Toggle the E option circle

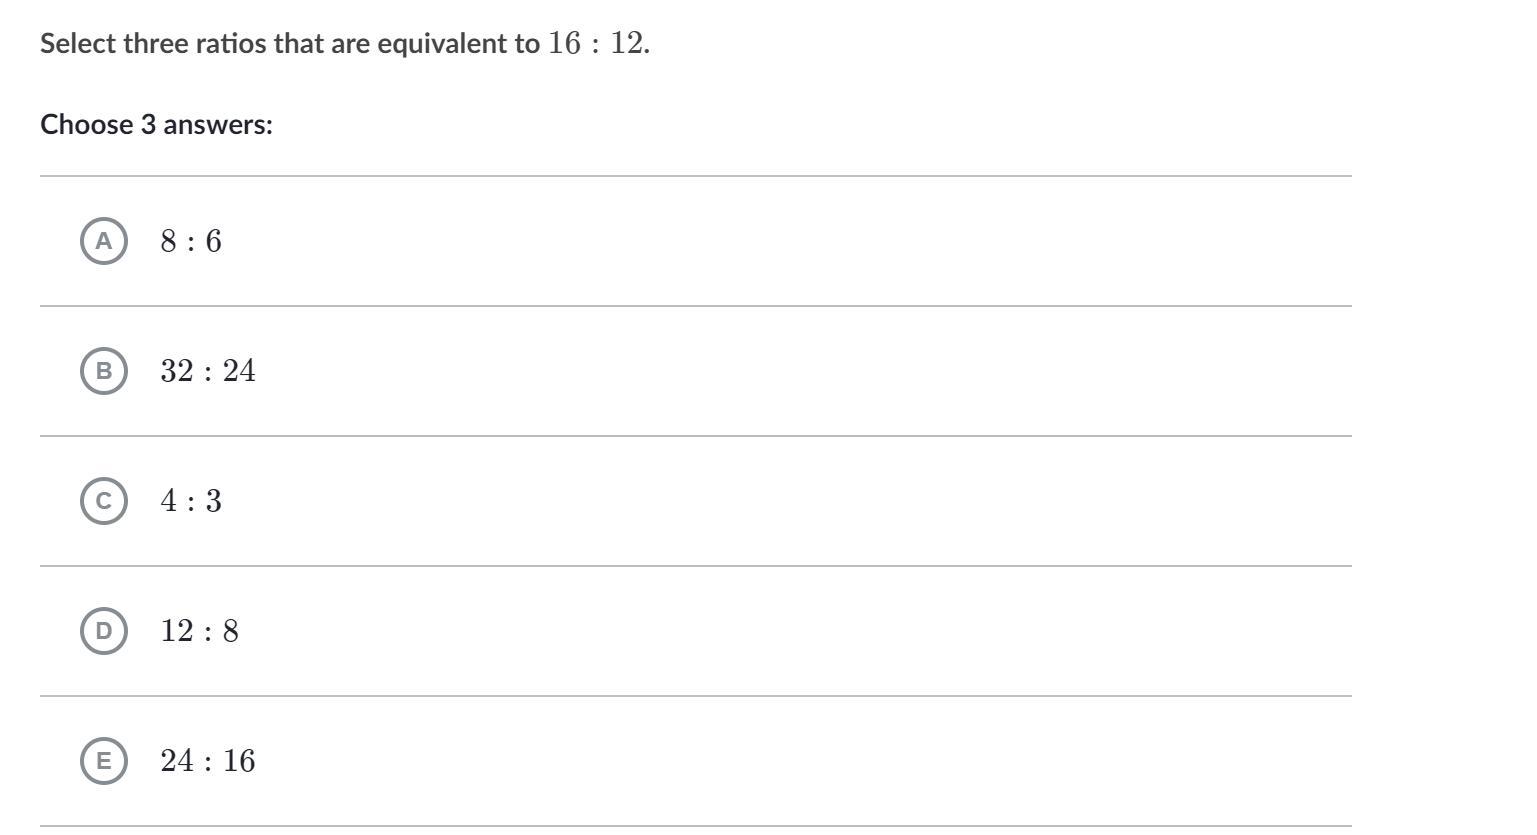[104, 761]
